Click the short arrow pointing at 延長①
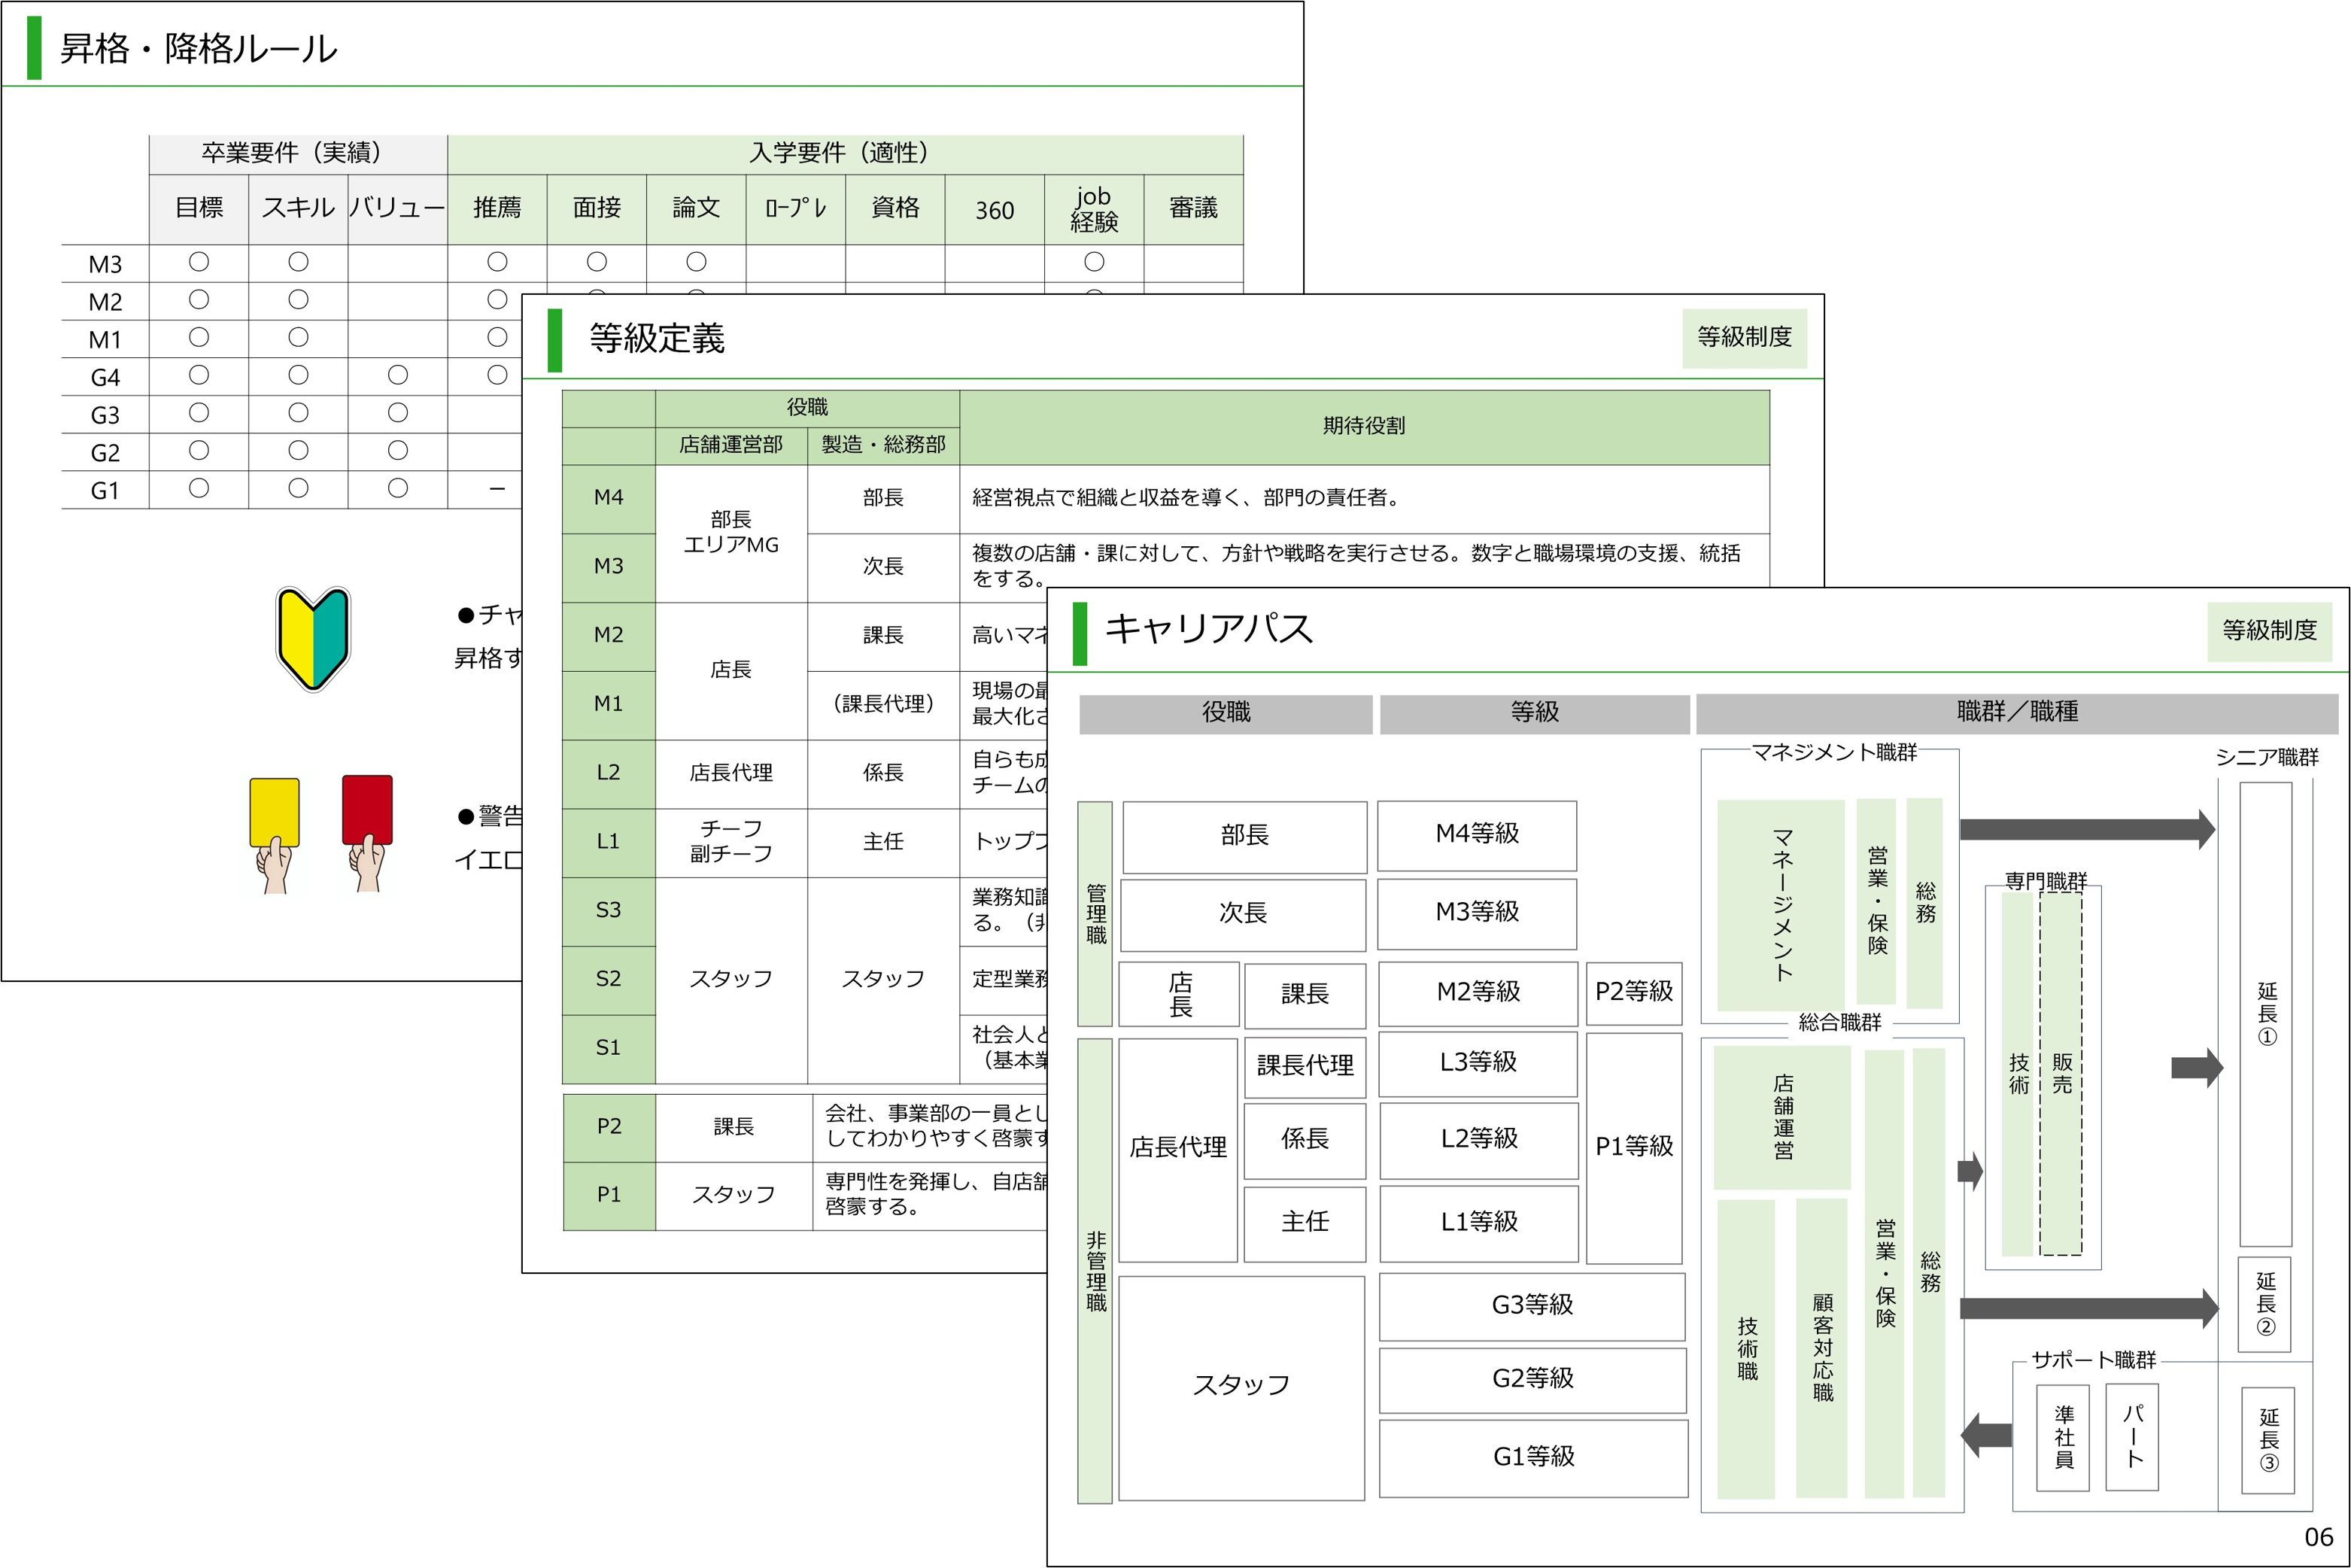 coord(2196,1067)
